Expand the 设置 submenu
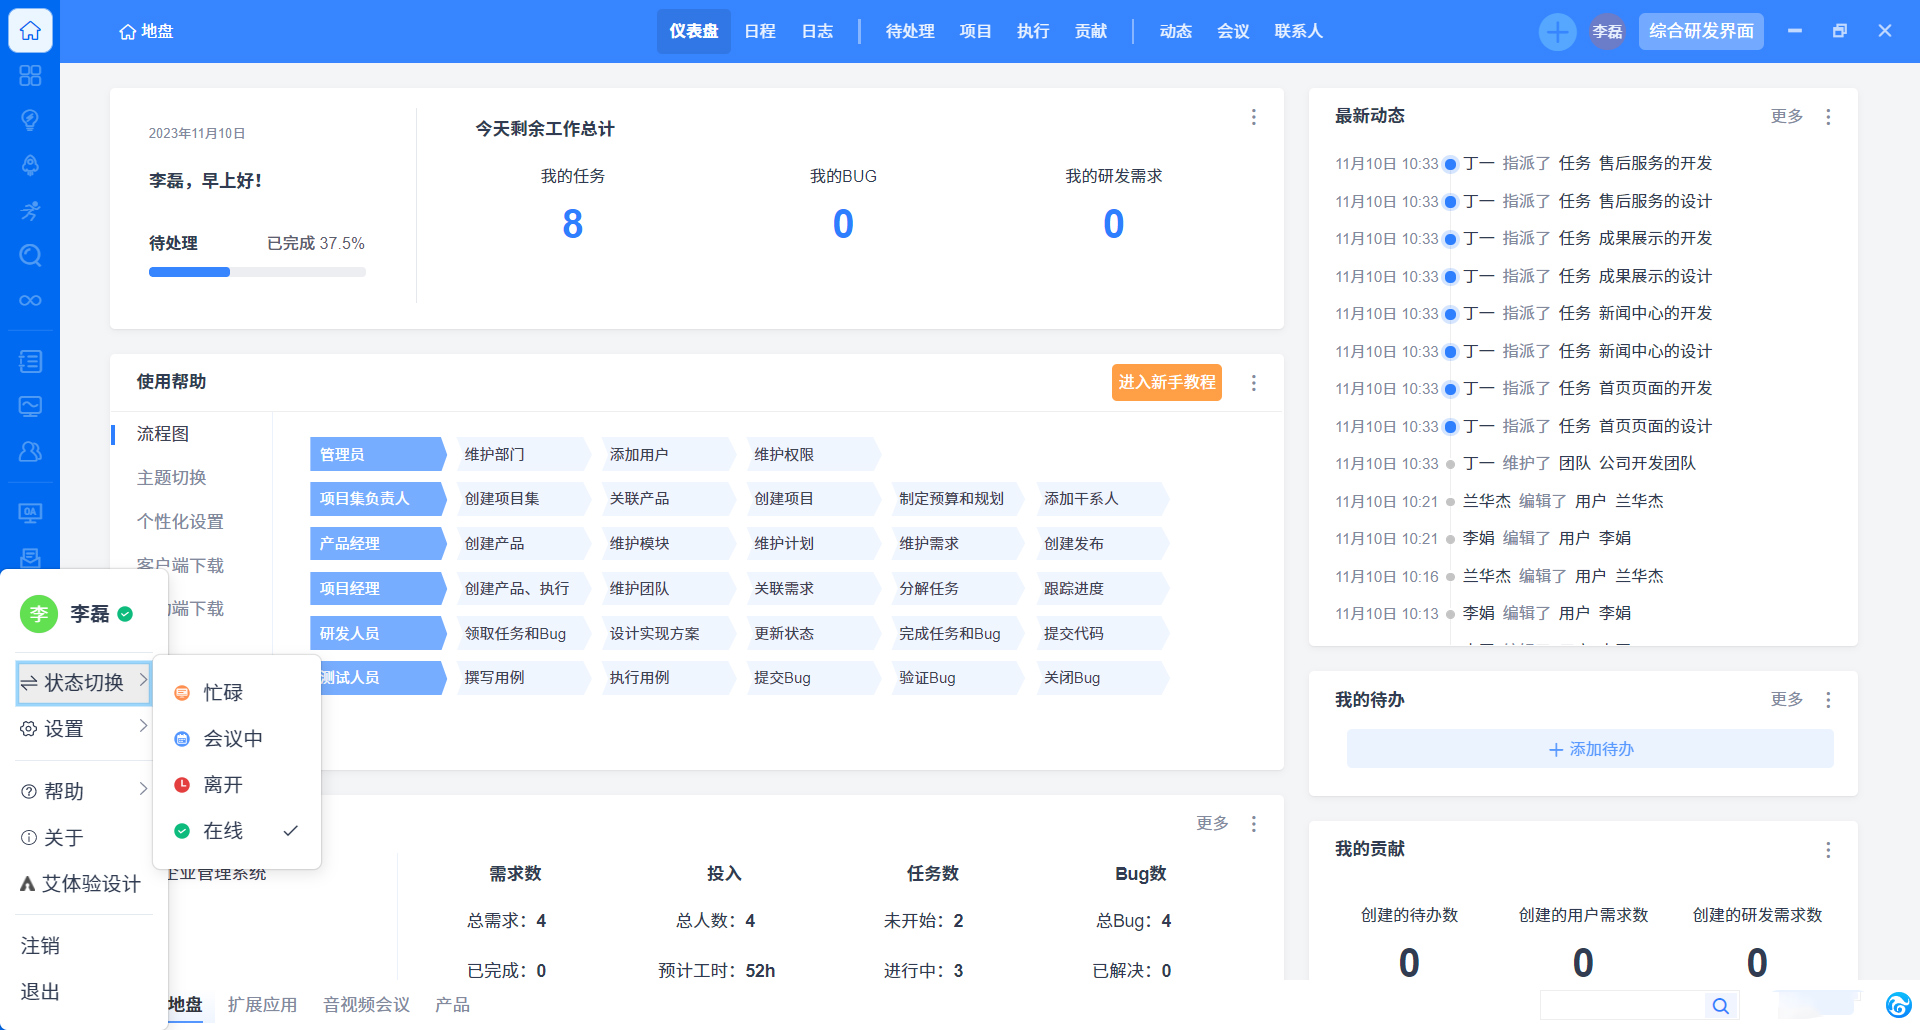Screen dimensions: 1920x1030 pos(84,729)
